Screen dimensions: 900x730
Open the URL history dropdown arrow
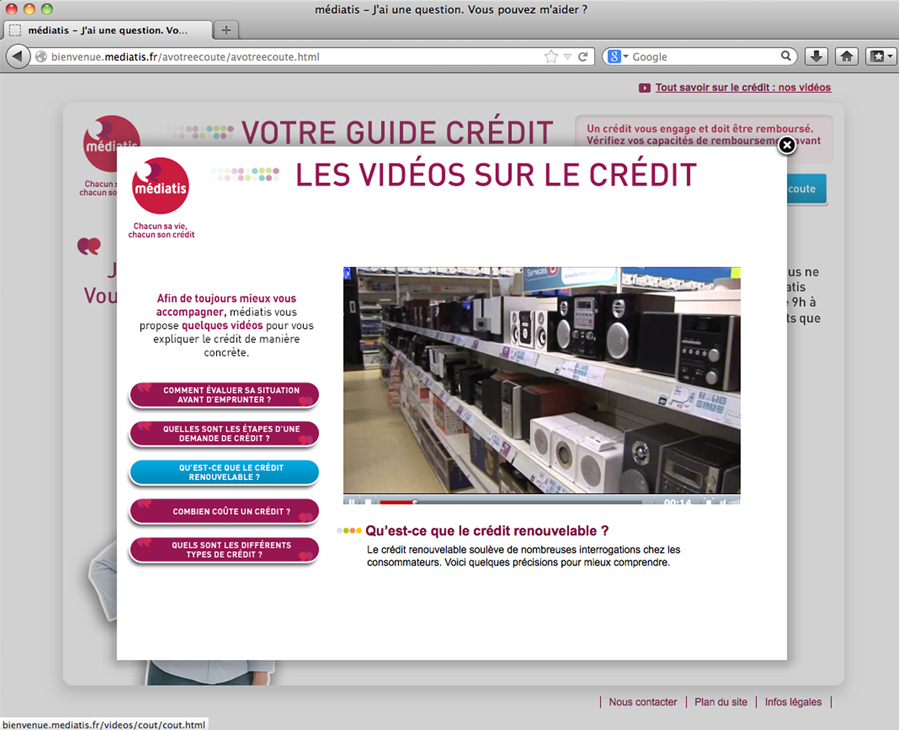(x=567, y=57)
